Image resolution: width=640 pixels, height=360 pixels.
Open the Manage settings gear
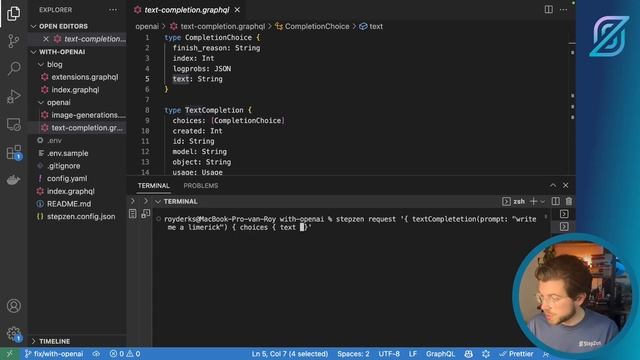pos(13,334)
